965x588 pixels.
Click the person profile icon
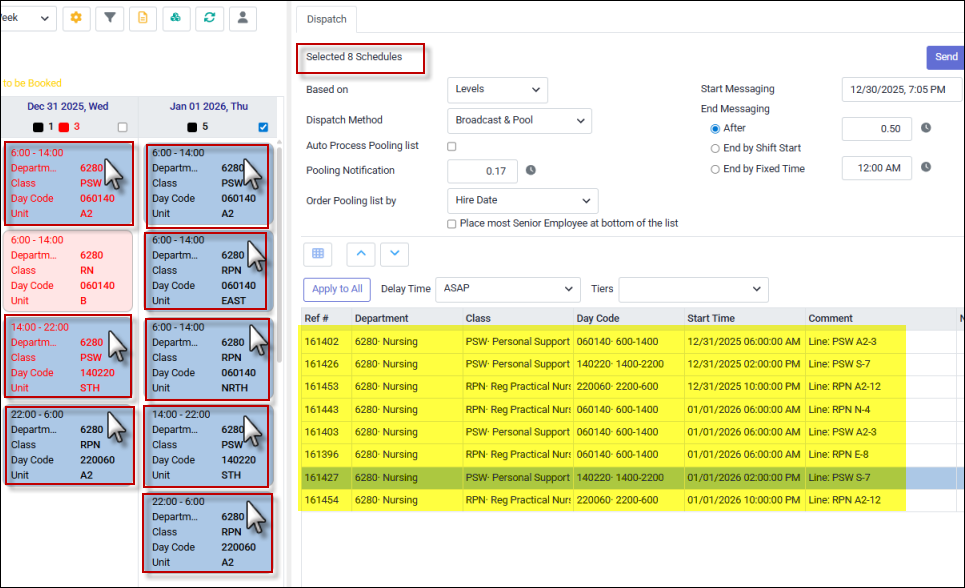tap(242, 18)
